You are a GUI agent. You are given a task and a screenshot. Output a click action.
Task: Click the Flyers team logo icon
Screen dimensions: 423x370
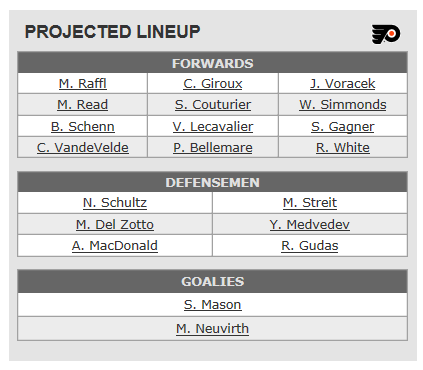386,34
